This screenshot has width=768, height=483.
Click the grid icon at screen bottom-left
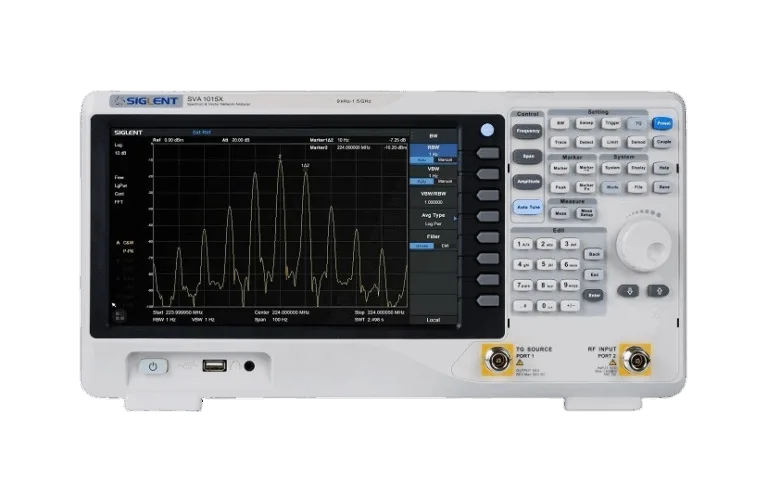117,315
